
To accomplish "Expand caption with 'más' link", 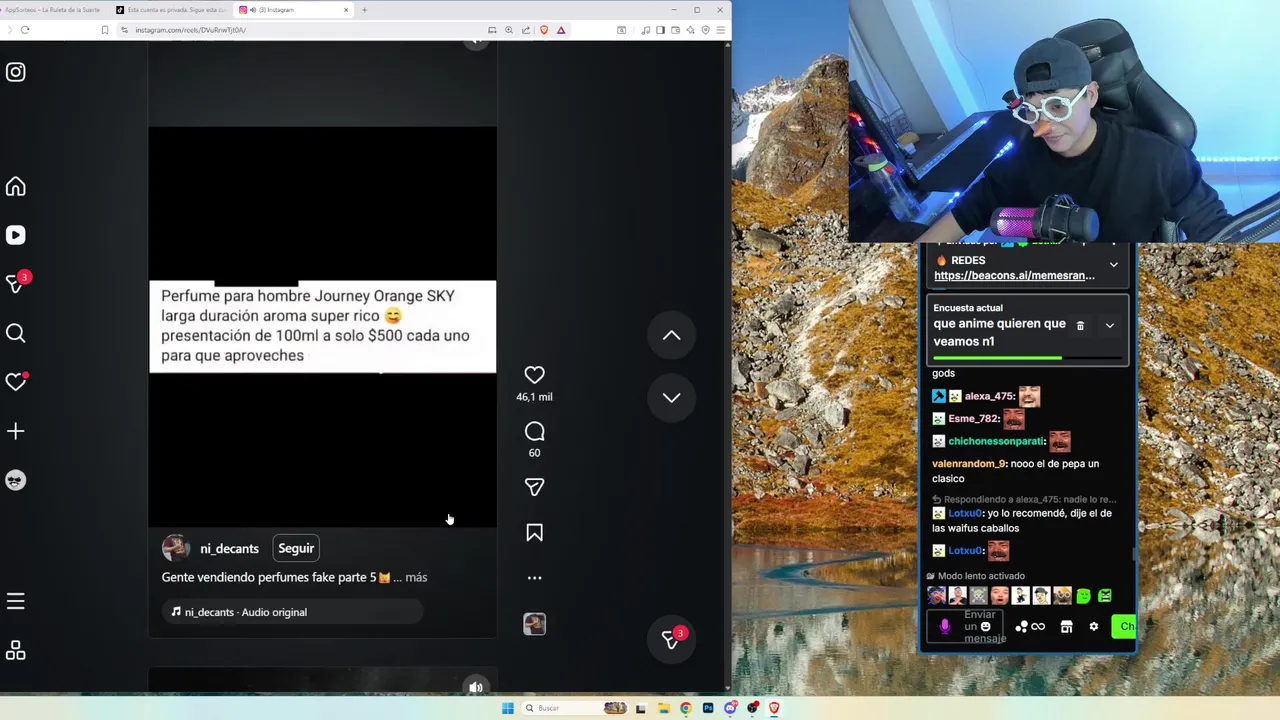I will tap(416, 577).
